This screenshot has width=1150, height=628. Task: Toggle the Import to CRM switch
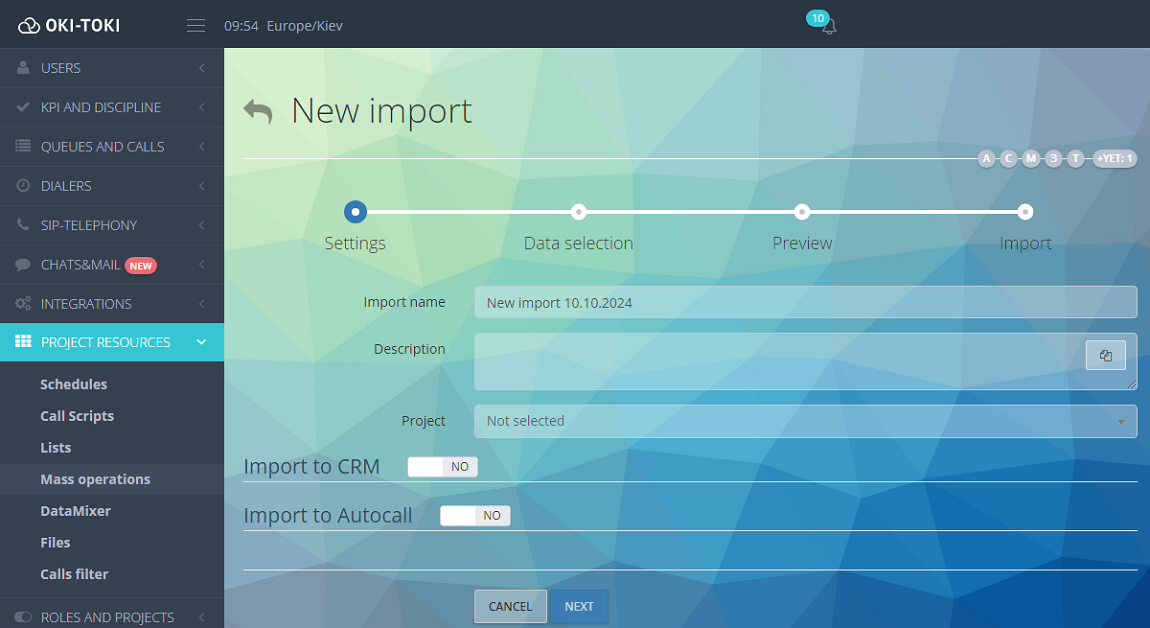pos(443,467)
